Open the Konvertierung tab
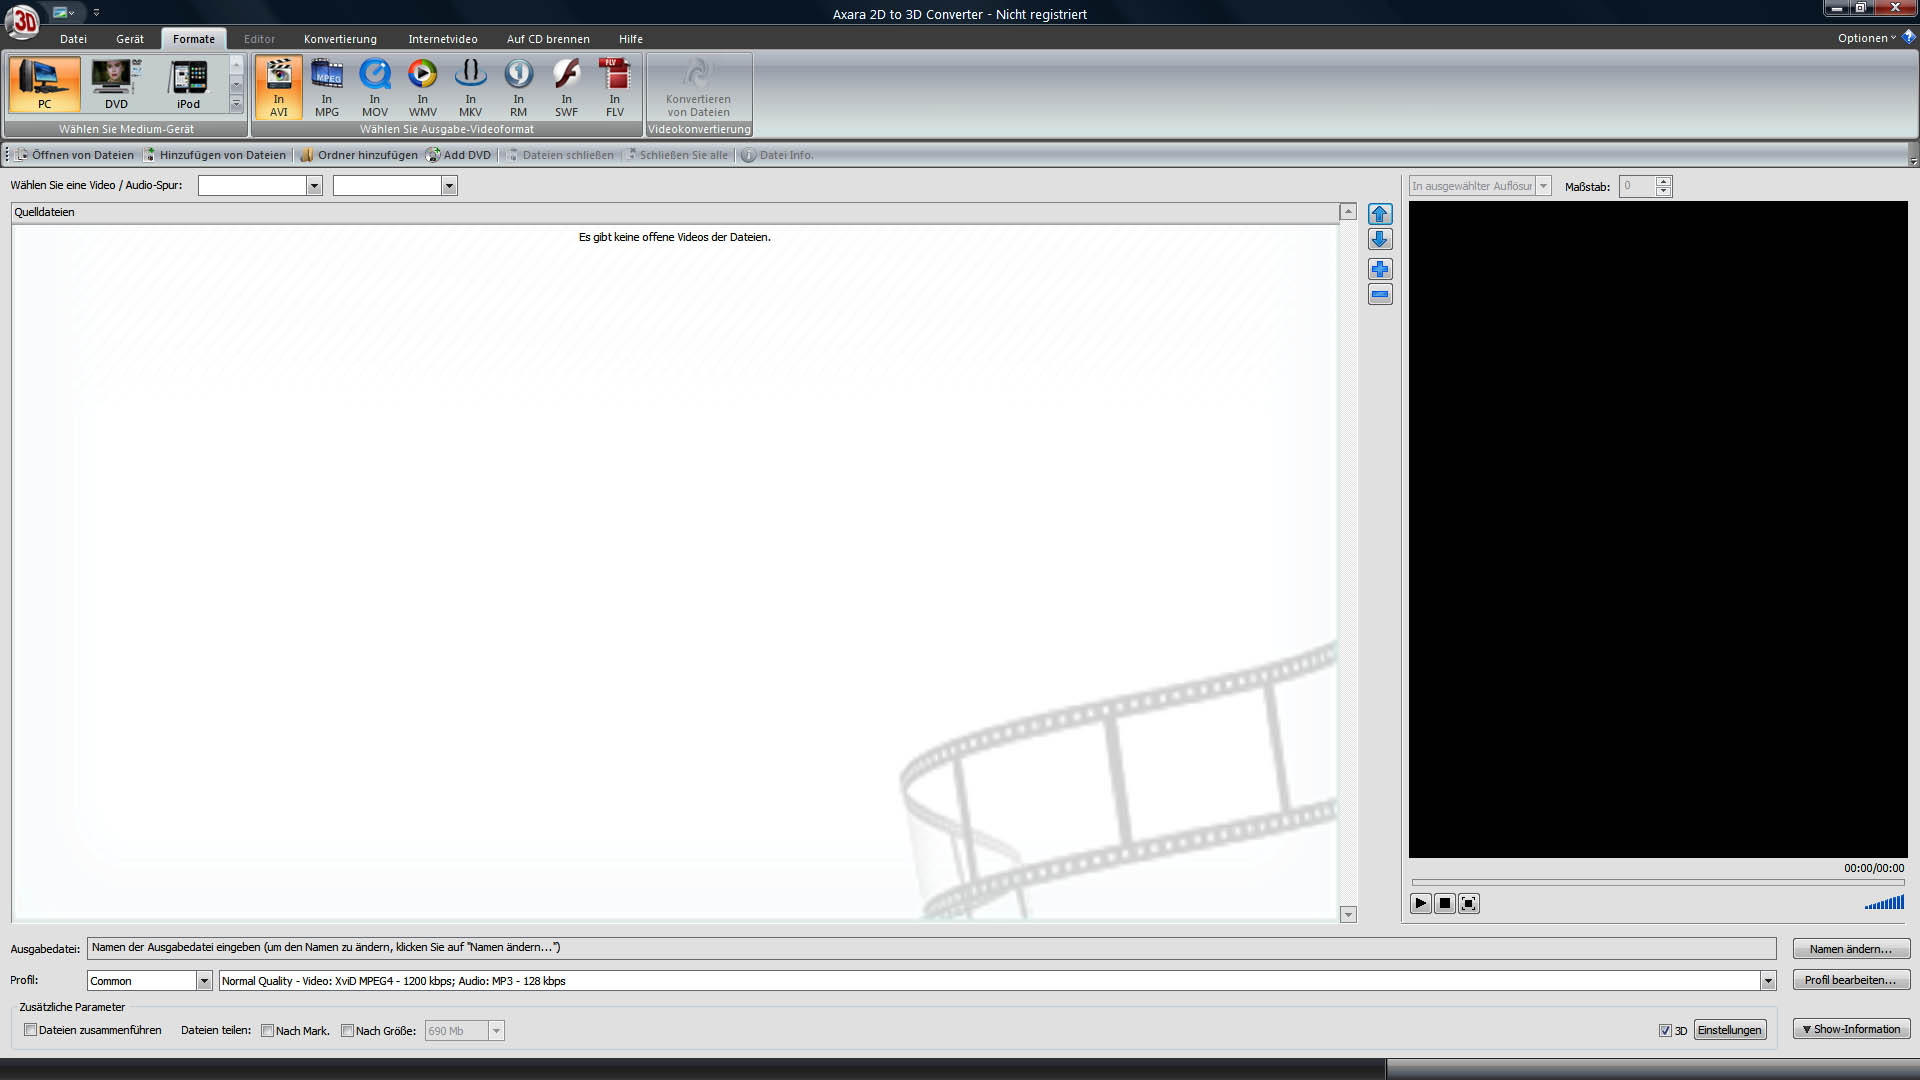The image size is (1920, 1080). point(340,39)
